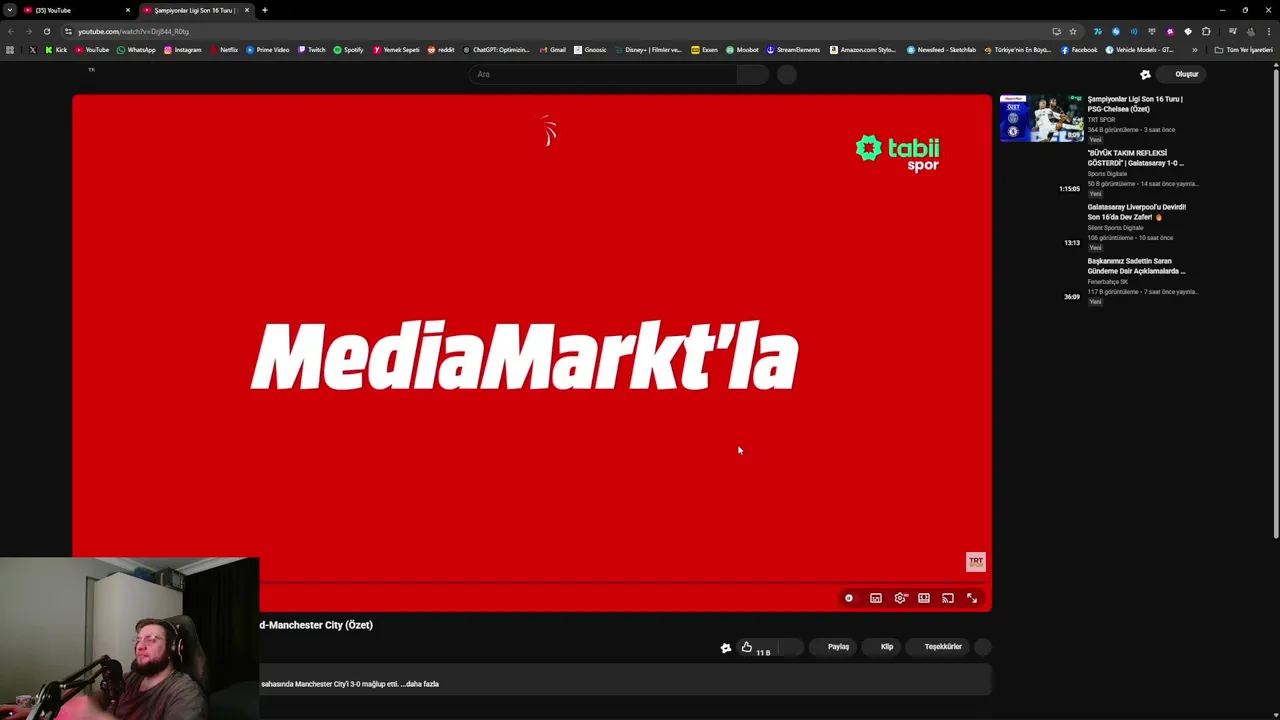Open Prime Video bookmark
Image resolution: width=1280 pixels, height=720 pixels.
(267, 50)
